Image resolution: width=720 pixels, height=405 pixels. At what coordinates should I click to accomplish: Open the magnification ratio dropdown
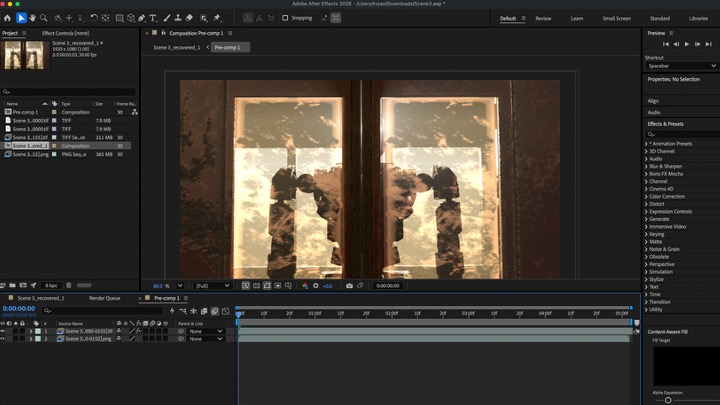(180, 286)
